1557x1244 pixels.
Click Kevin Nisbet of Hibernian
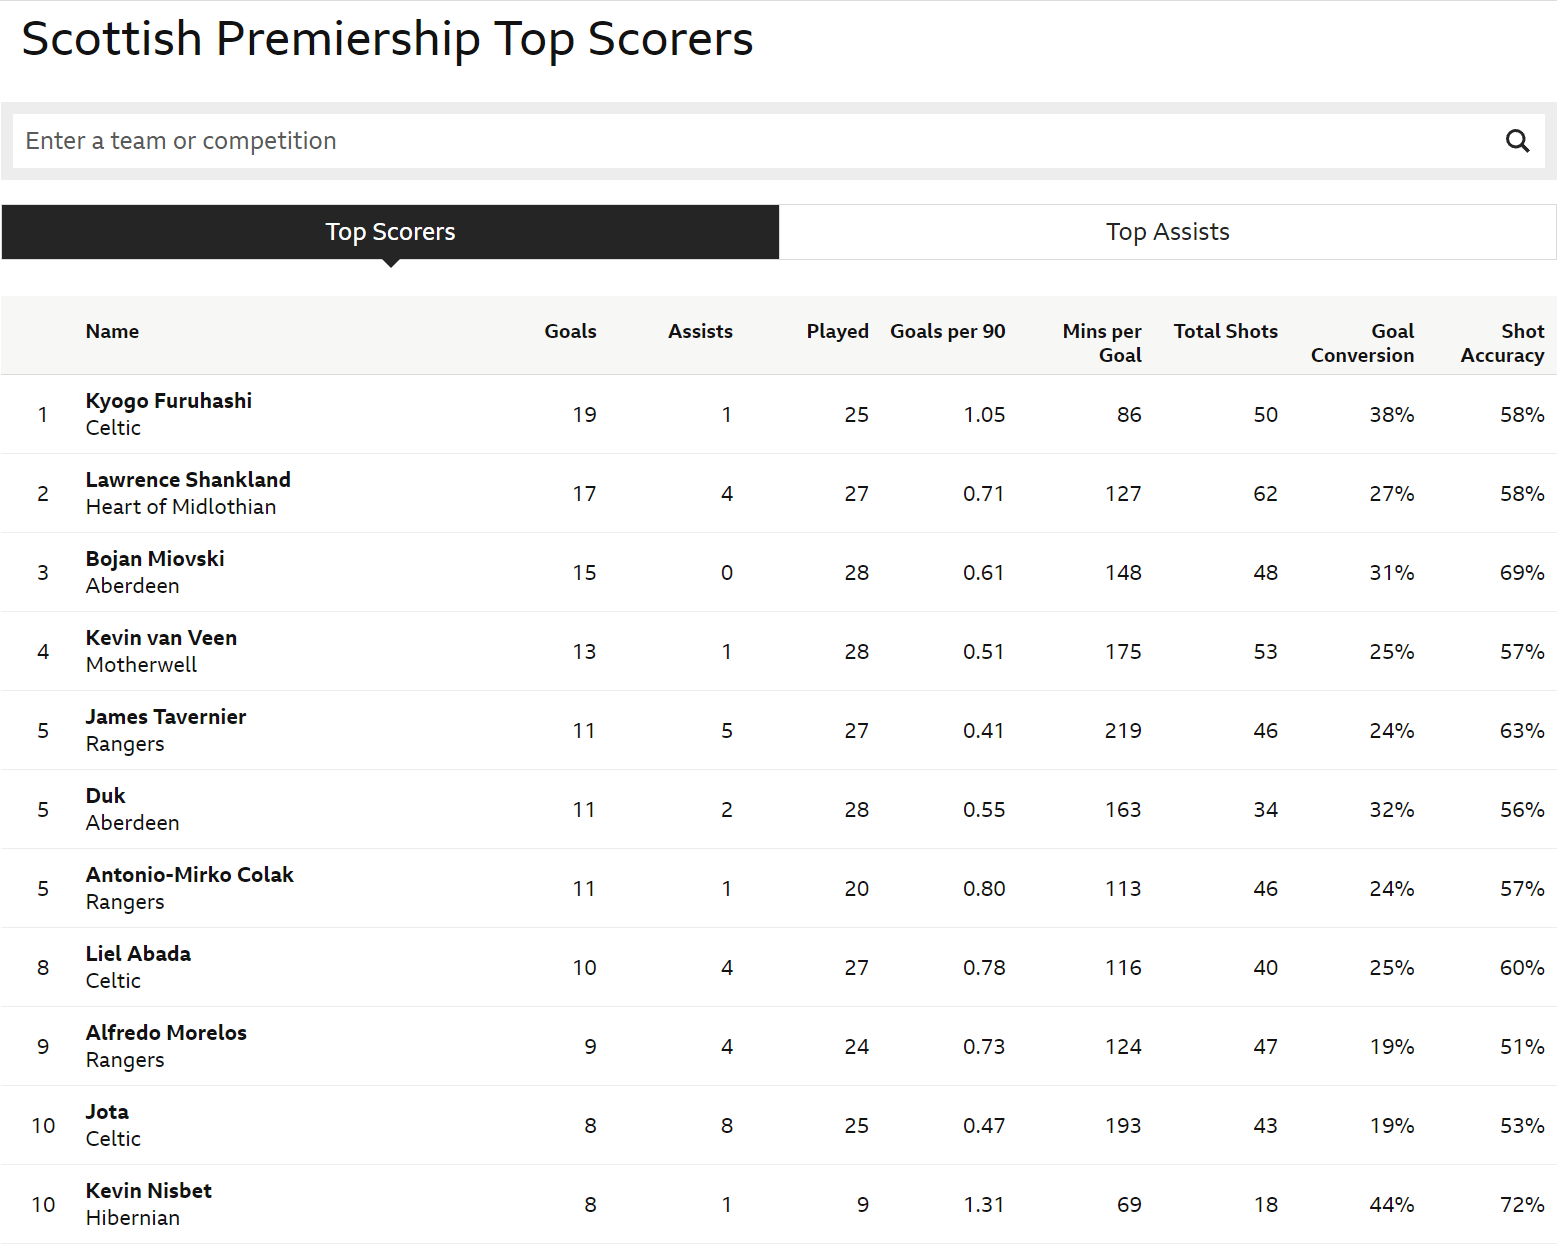pos(149,1190)
